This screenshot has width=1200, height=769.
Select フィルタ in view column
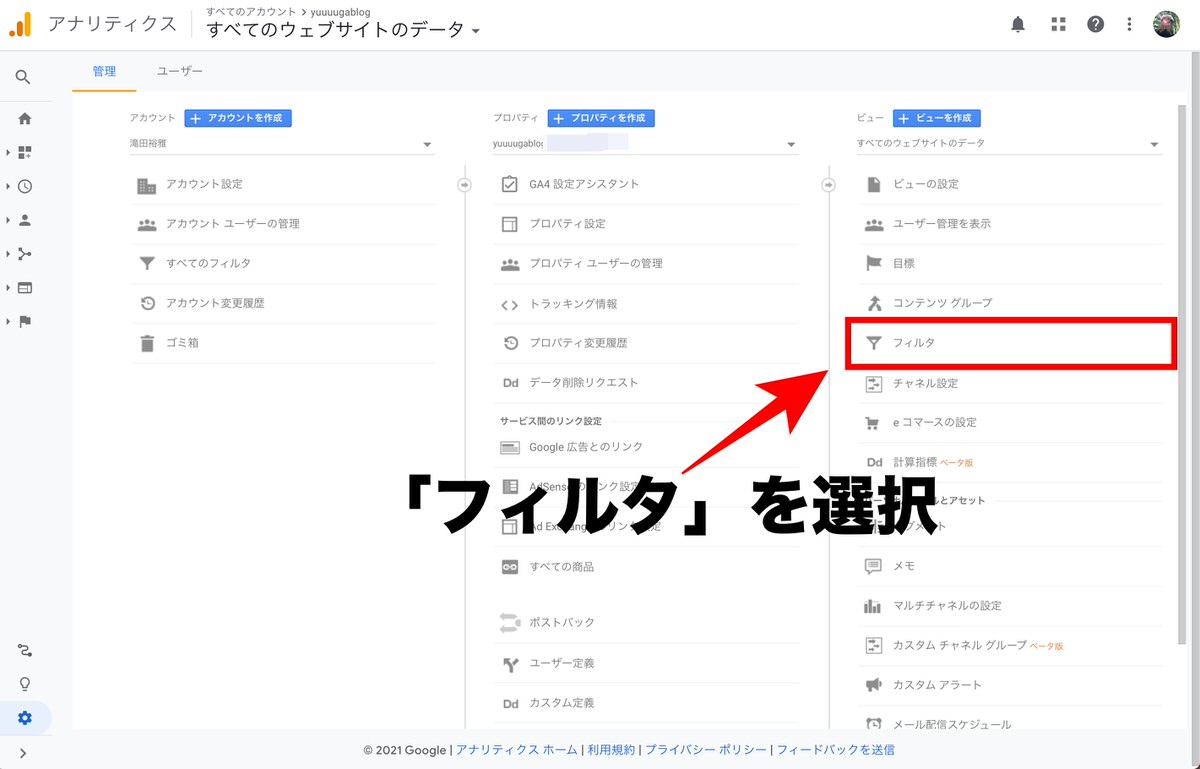pos(1009,343)
